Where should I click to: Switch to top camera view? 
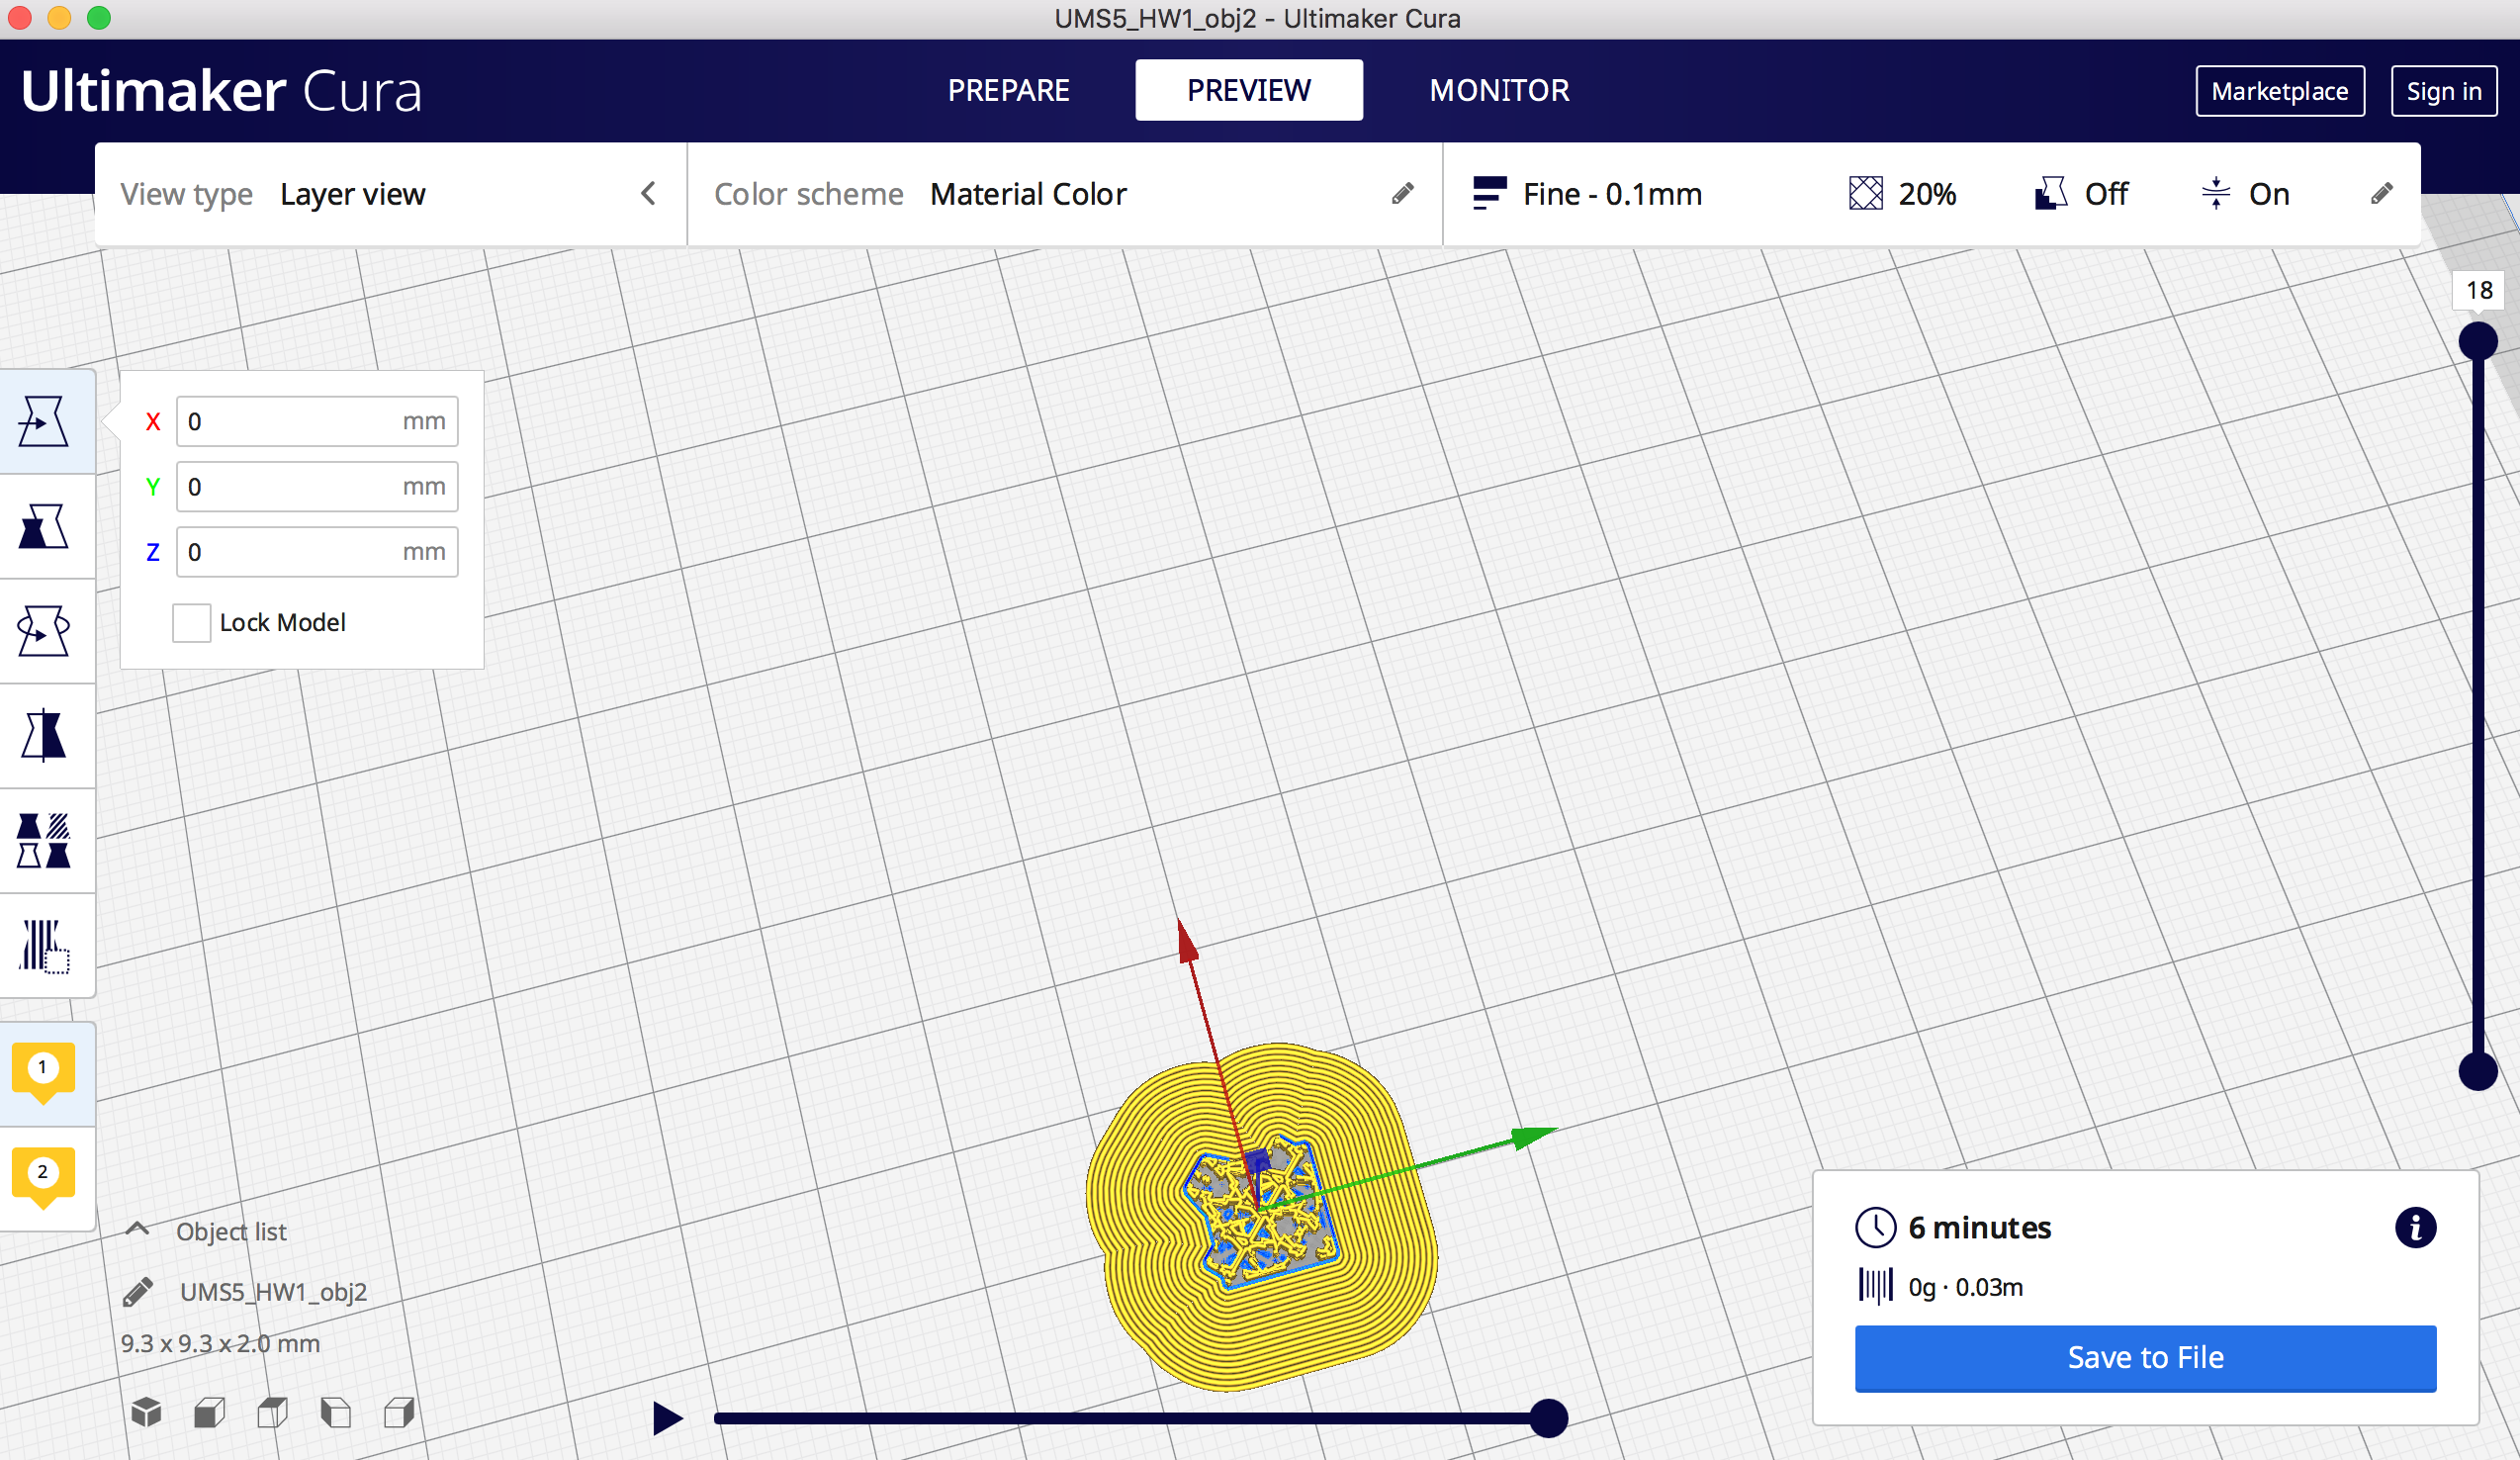(x=272, y=1413)
